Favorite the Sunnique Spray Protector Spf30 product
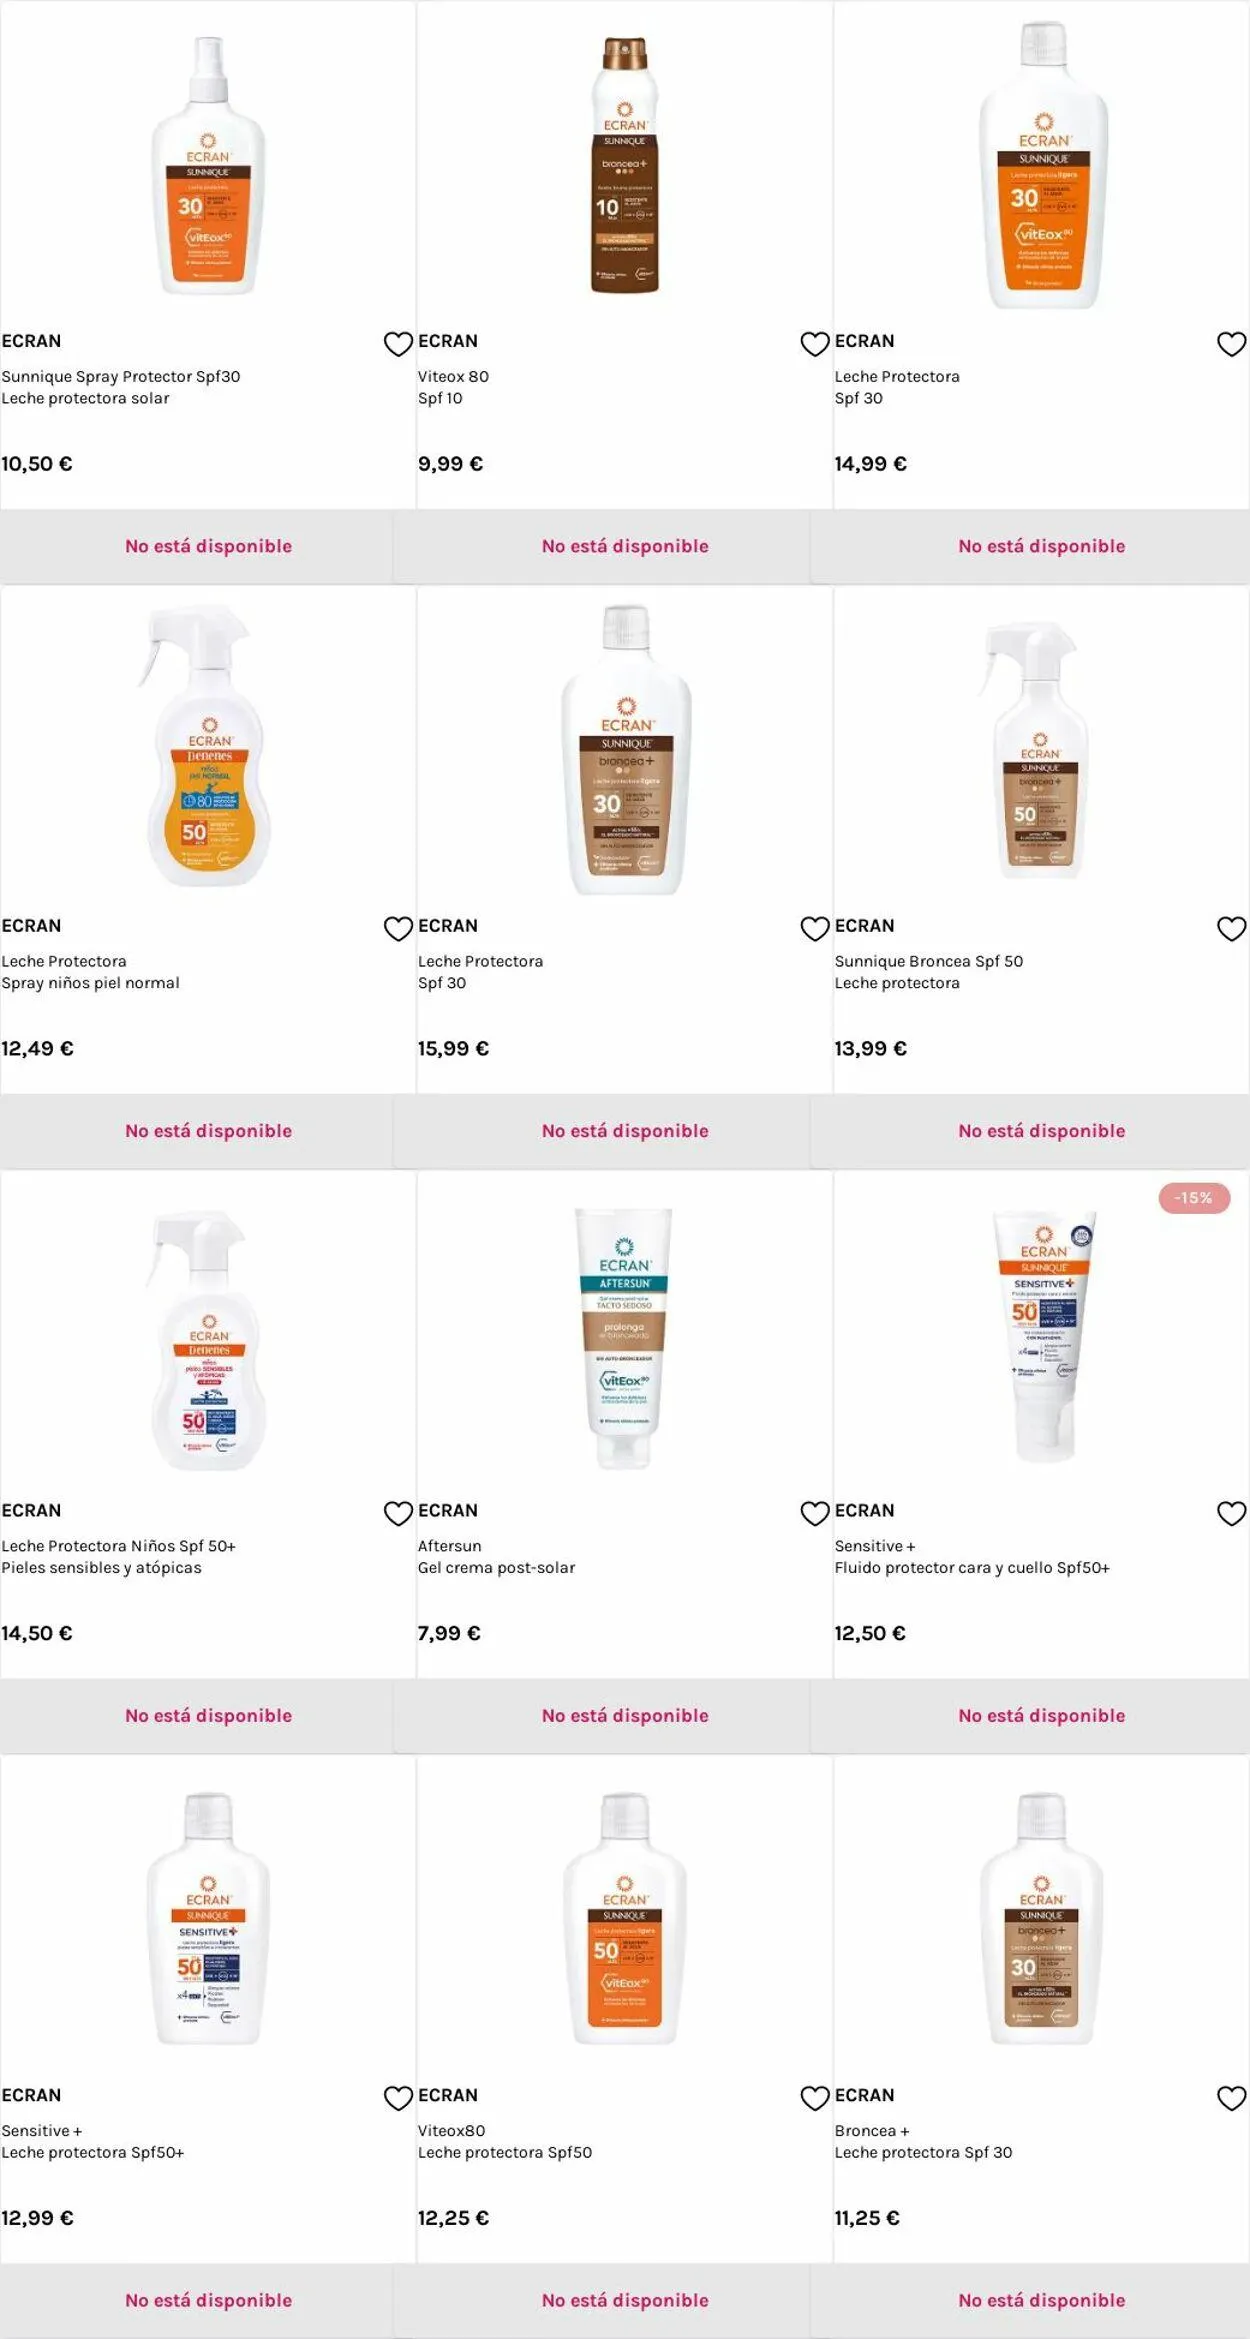The height and width of the screenshot is (2339, 1250). click(398, 344)
